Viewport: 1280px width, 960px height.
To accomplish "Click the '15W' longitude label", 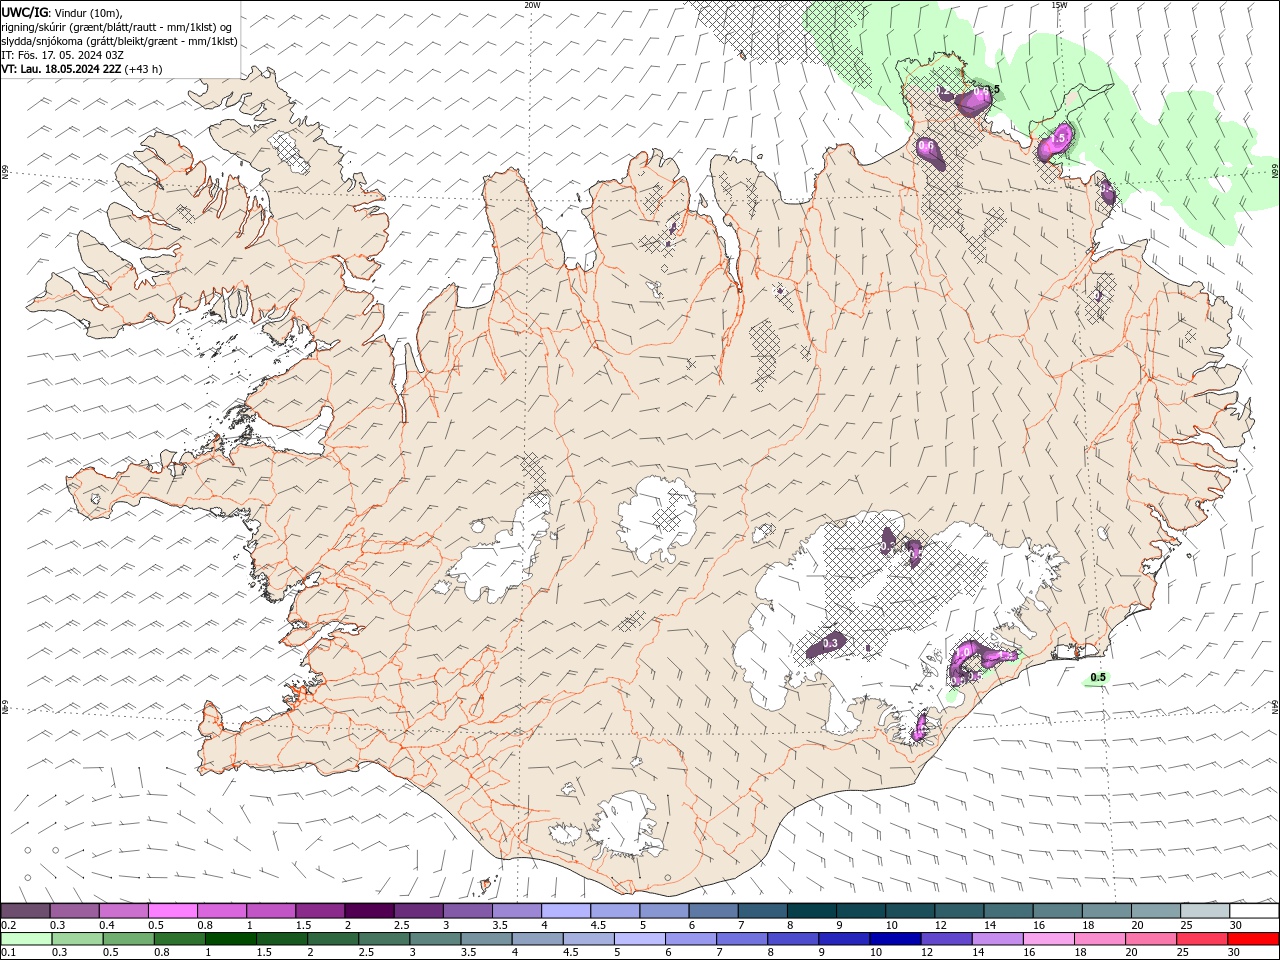I will [x=1059, y=5].
